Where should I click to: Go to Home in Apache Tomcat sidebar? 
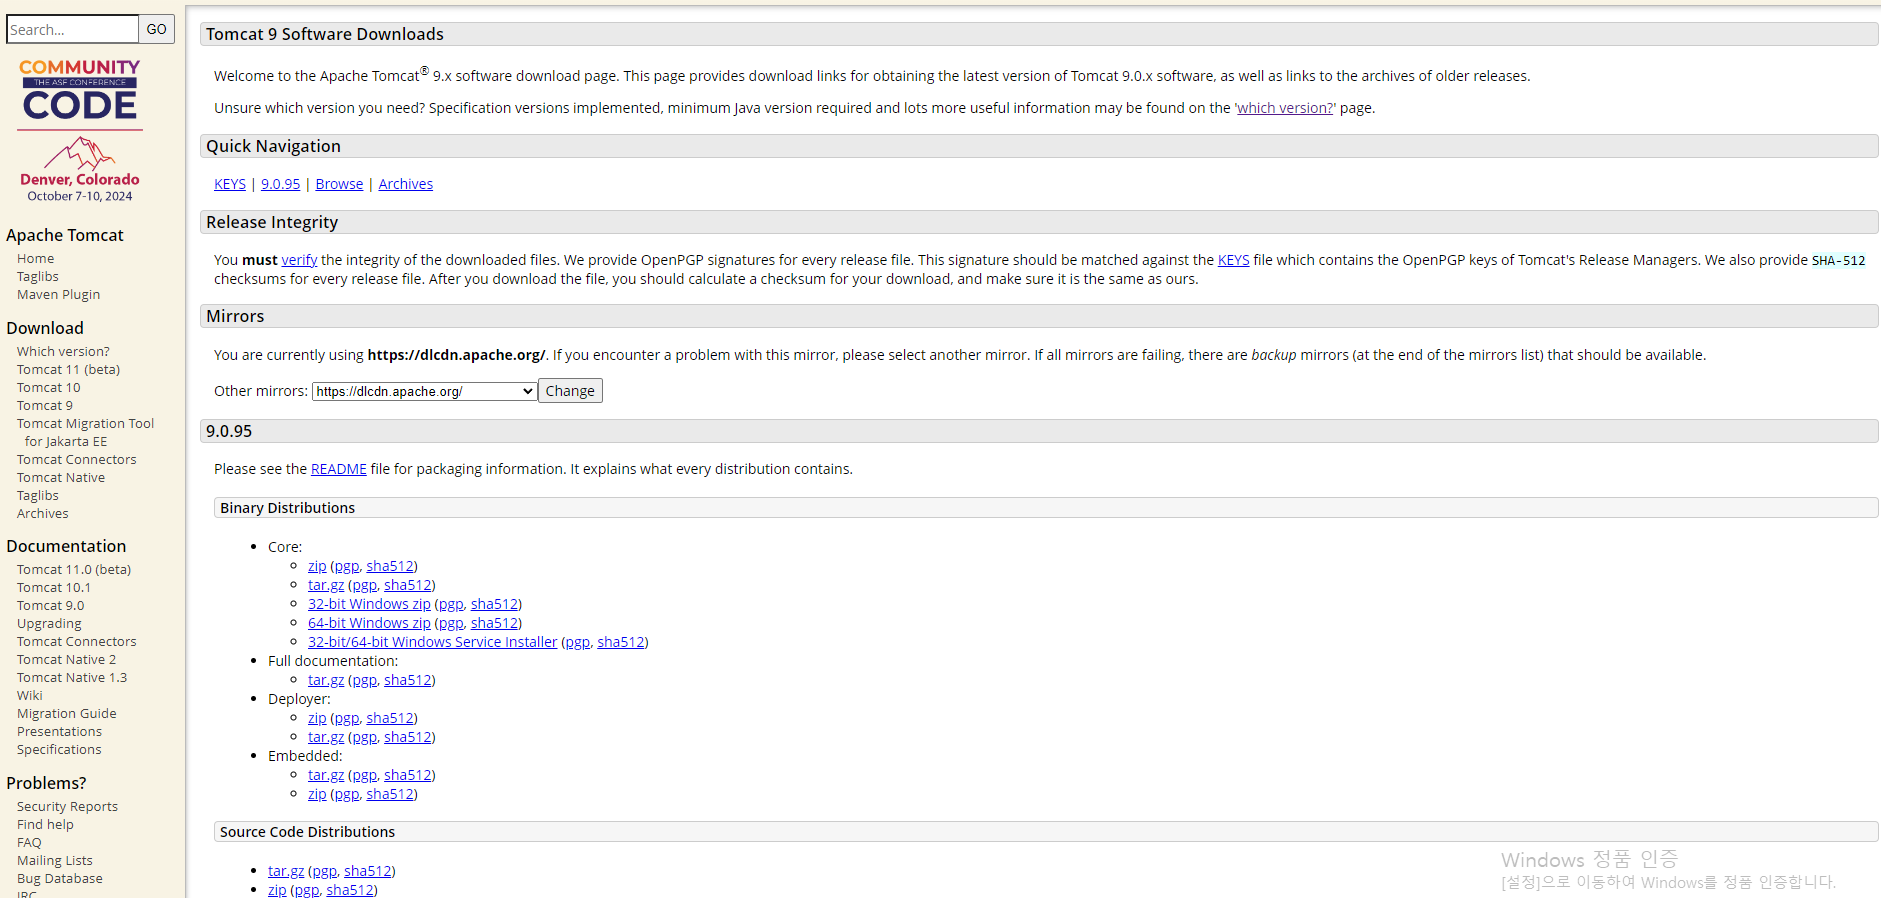tap(36, 258)
